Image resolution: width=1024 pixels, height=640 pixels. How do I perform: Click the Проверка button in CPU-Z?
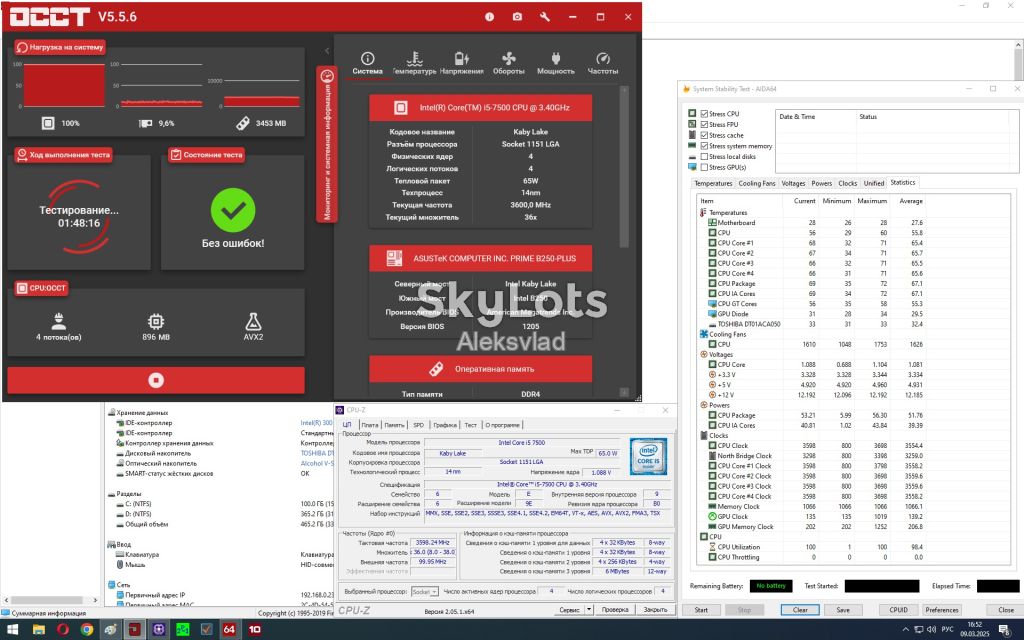[x=615, y=610]
